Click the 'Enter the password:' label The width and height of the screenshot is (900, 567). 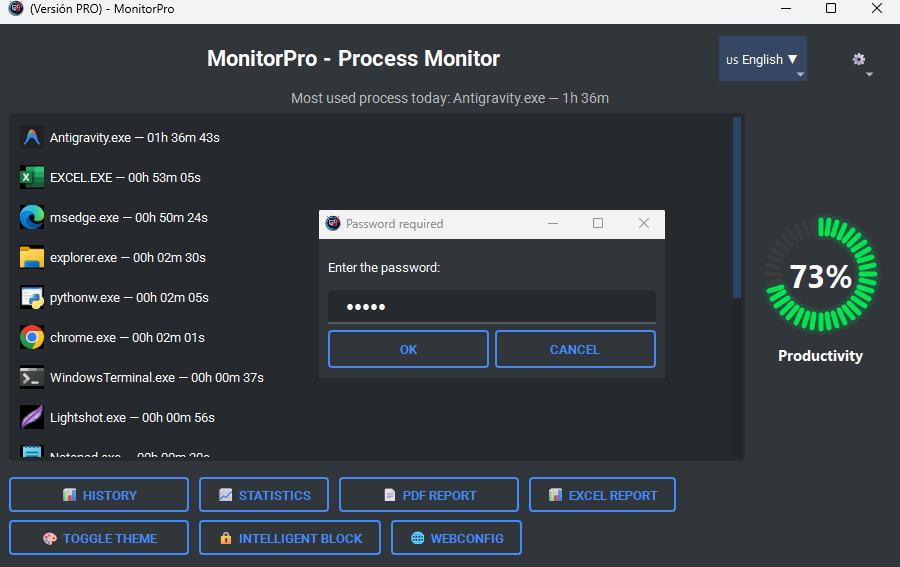384,267
